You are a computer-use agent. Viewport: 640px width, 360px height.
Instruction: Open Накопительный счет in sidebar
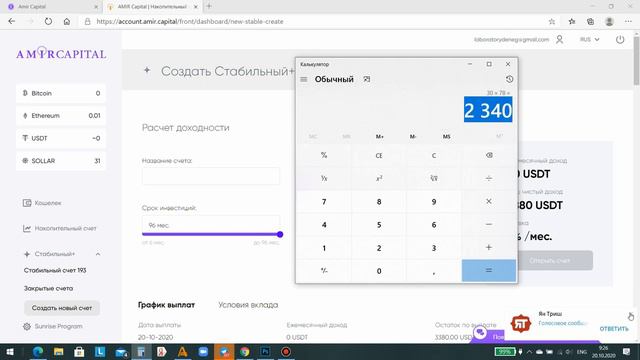coord(60,228)
